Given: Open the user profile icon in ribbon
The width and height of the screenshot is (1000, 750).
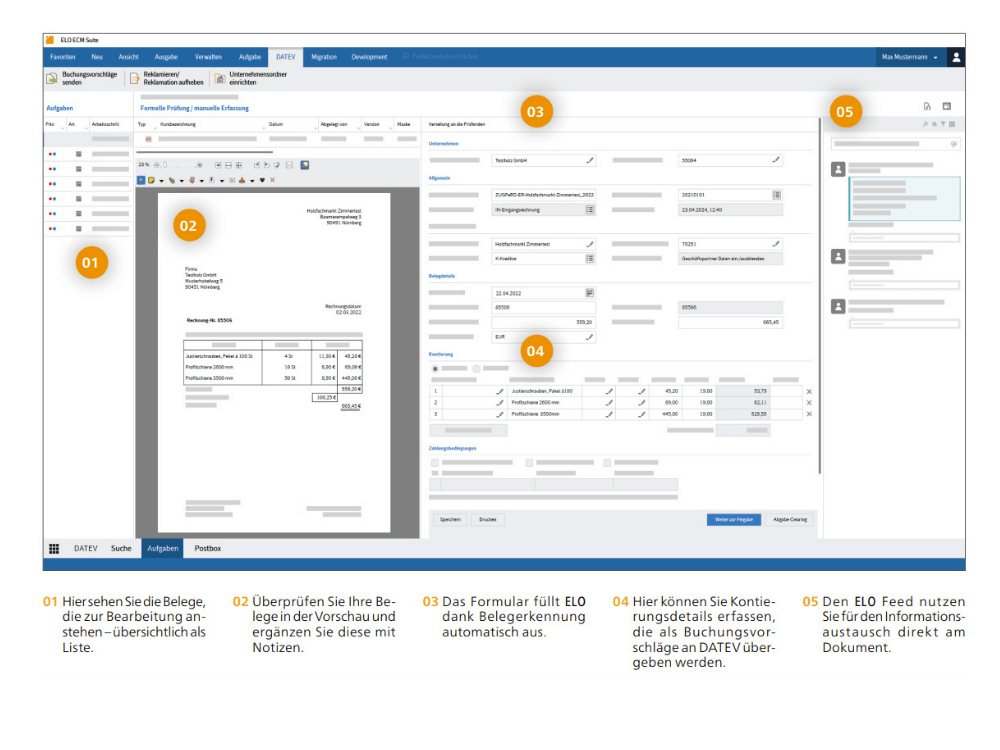Looking at the screenshot, I should (956, 57).
